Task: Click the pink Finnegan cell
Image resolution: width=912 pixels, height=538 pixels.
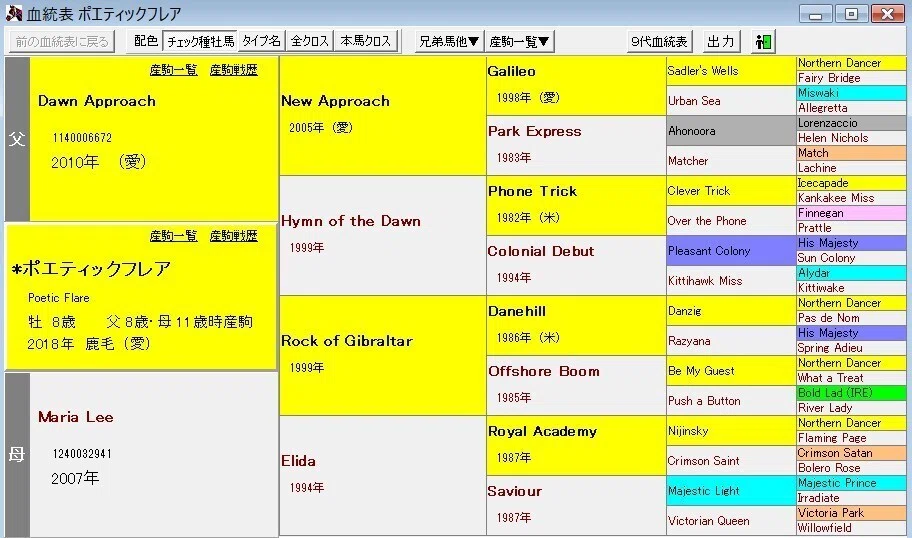Action: pyautogui.click(x=851, y=213)
